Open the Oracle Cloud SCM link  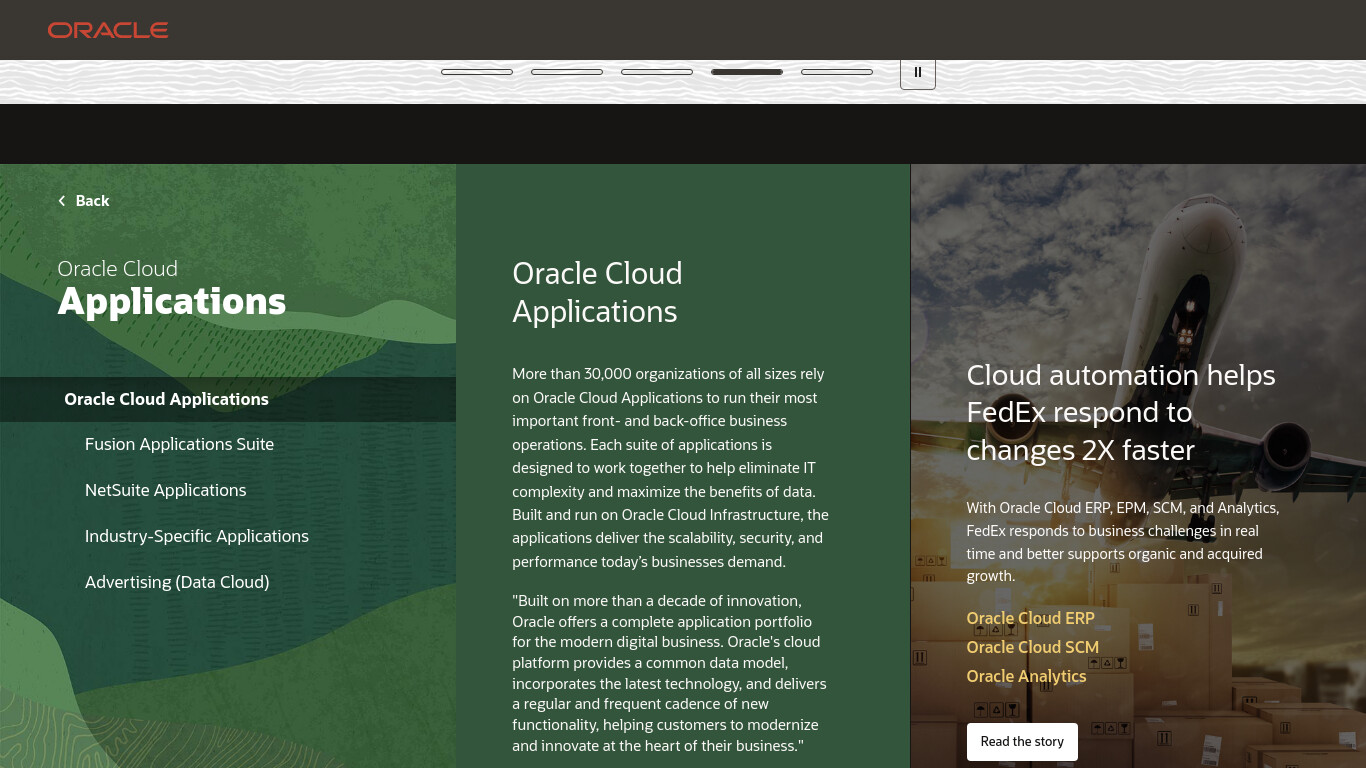click(1032, 647)
